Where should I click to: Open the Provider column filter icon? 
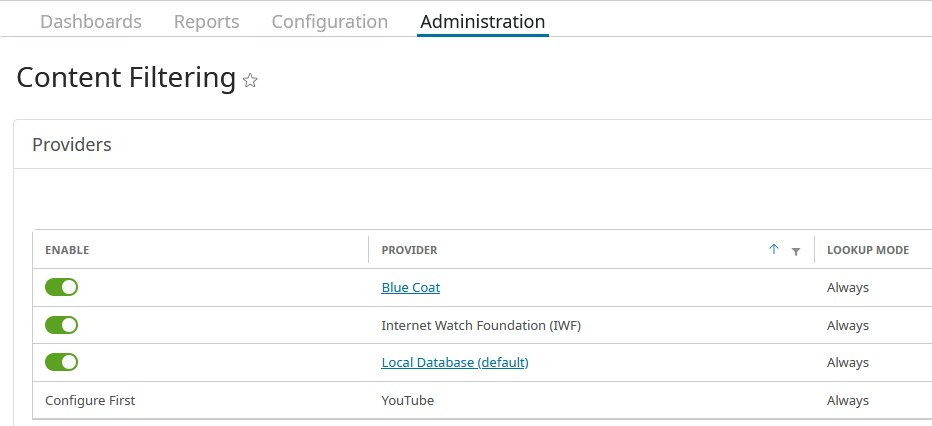[796, 251]
